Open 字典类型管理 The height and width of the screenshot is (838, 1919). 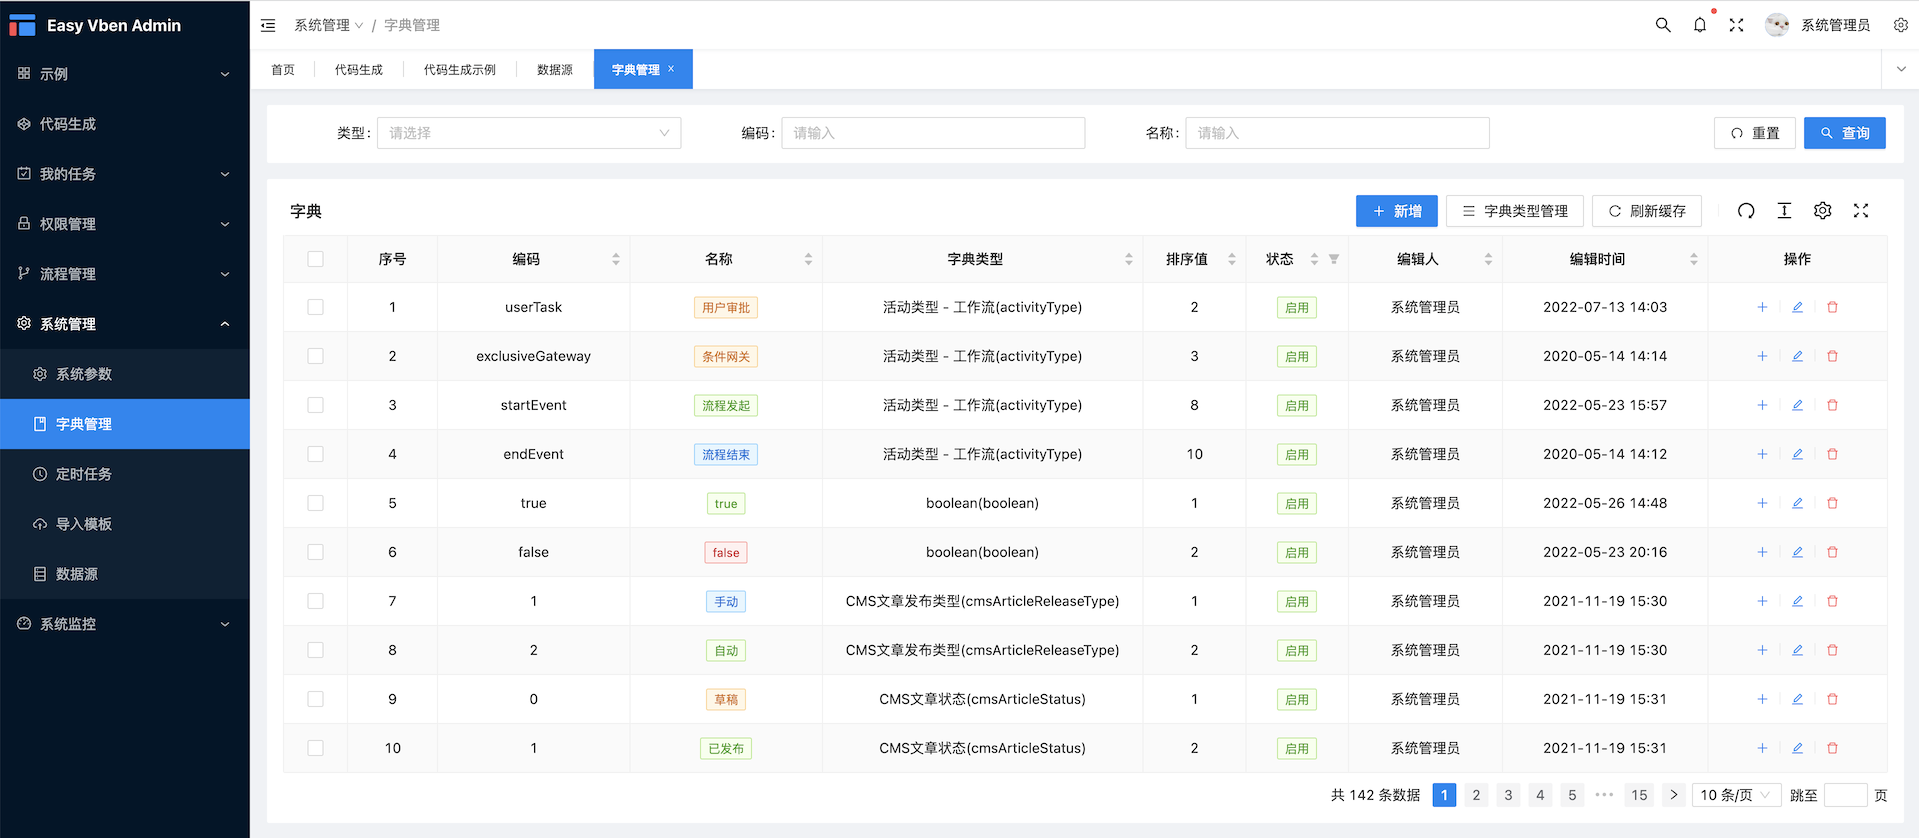click(x=1515, y=211)
